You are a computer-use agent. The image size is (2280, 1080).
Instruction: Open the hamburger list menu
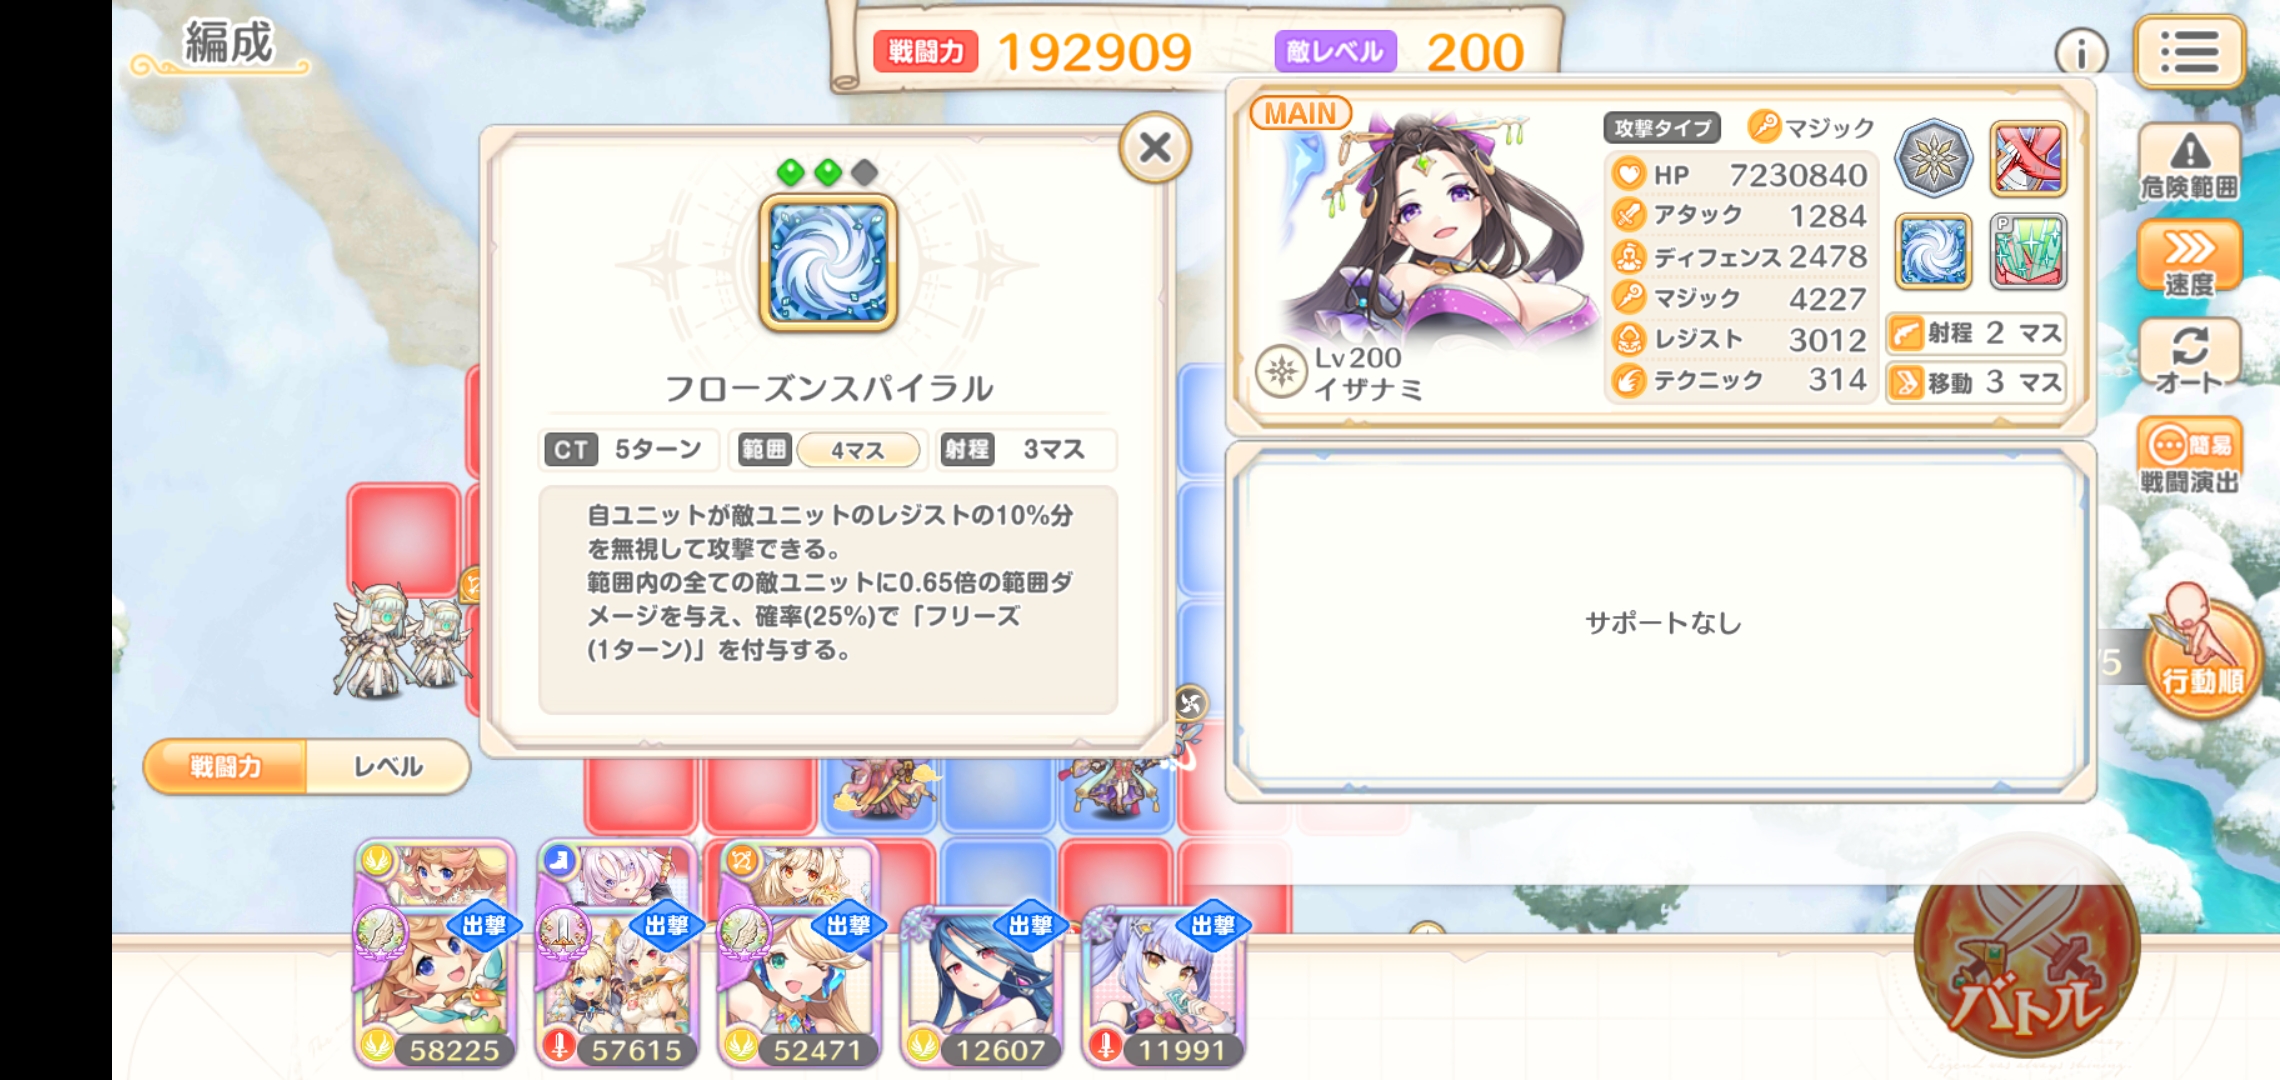pos(2189,52)
